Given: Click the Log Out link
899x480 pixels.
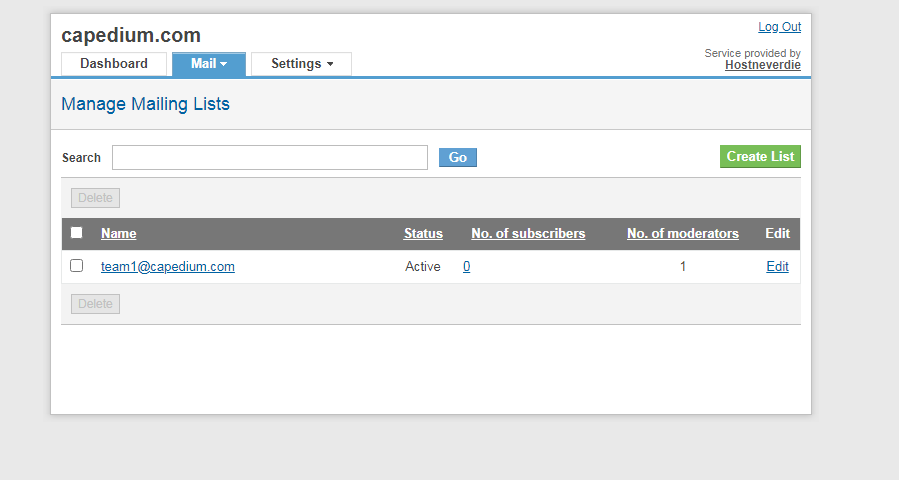Looking at the screenshot, I should click(x=779, y=27).
